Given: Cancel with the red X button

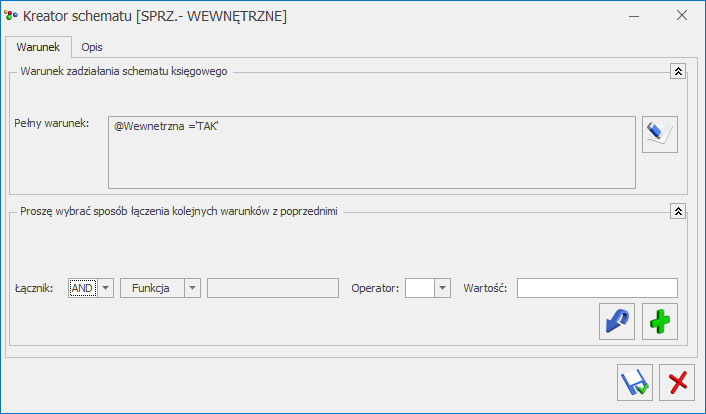Looking at the screenshot, I should pyautogui.click(x=677, y=382).
